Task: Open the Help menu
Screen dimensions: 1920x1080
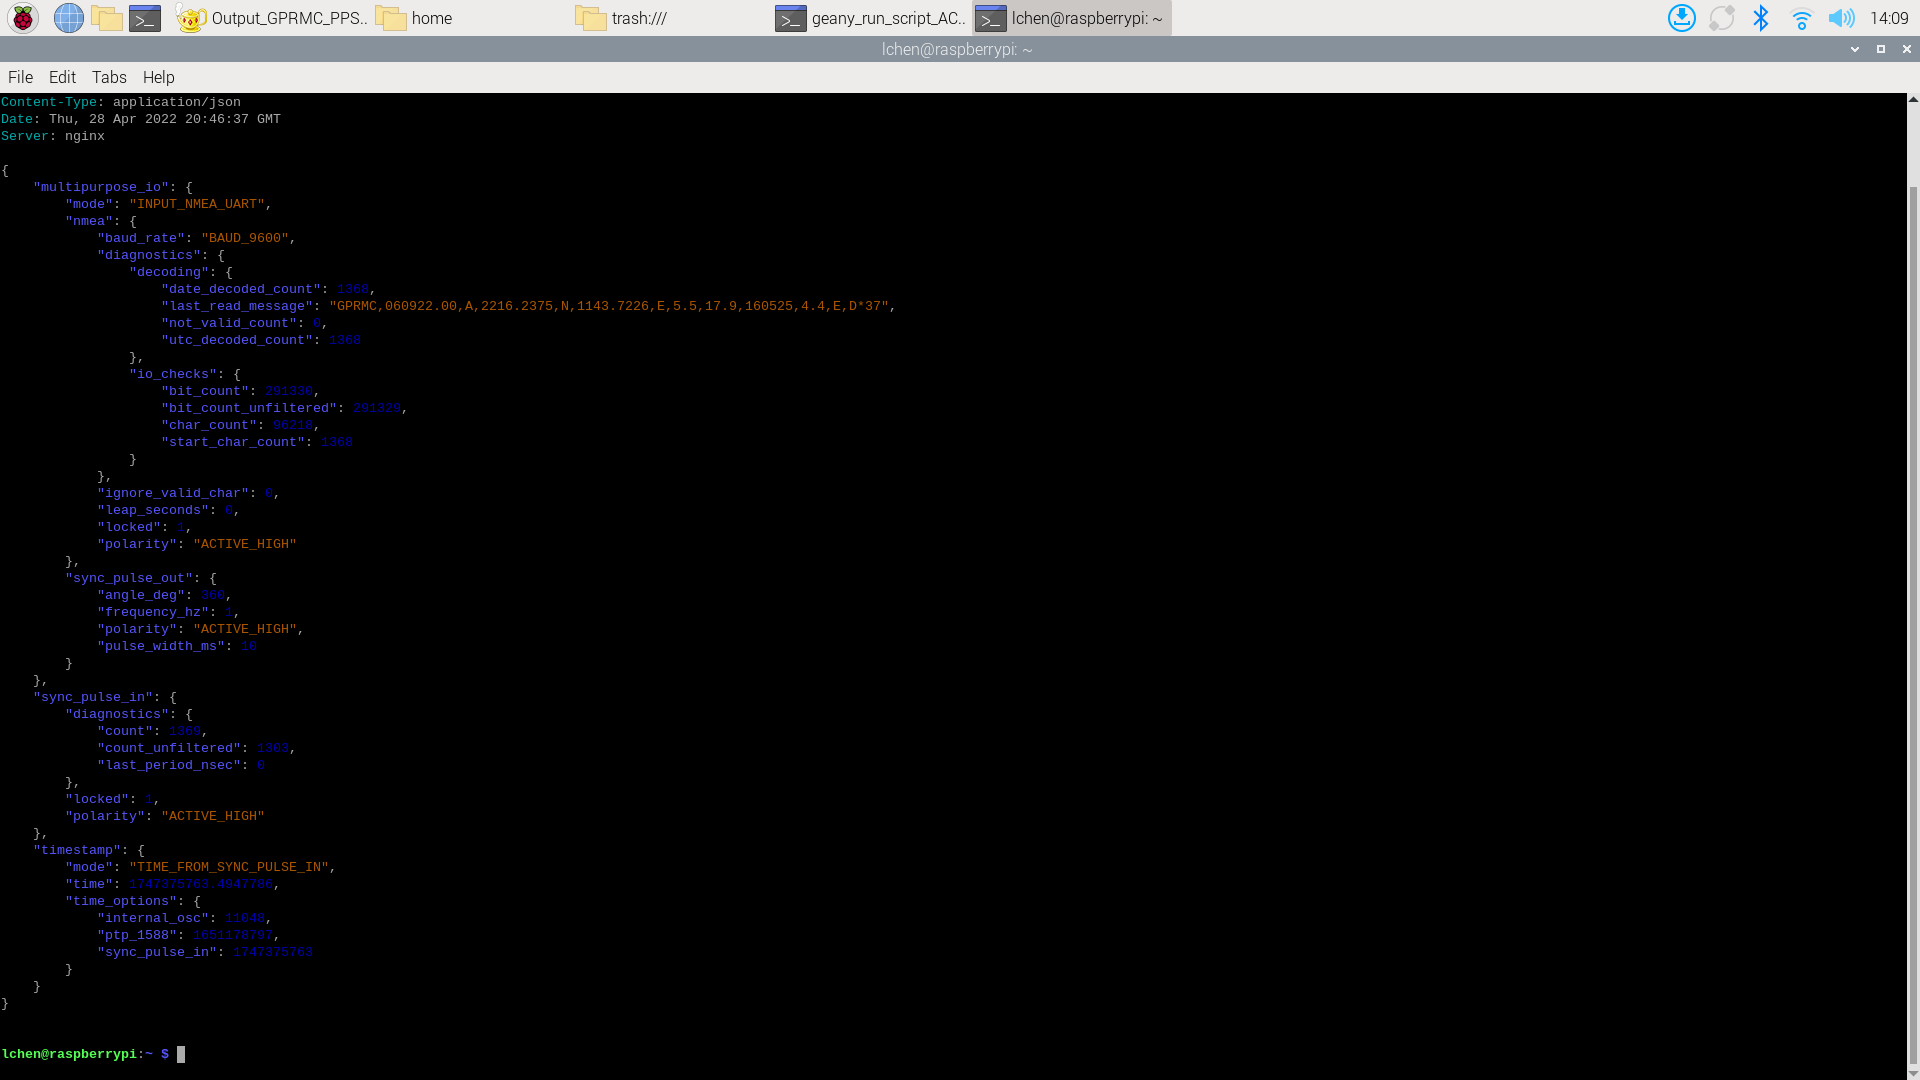Action: pos(158,77)
